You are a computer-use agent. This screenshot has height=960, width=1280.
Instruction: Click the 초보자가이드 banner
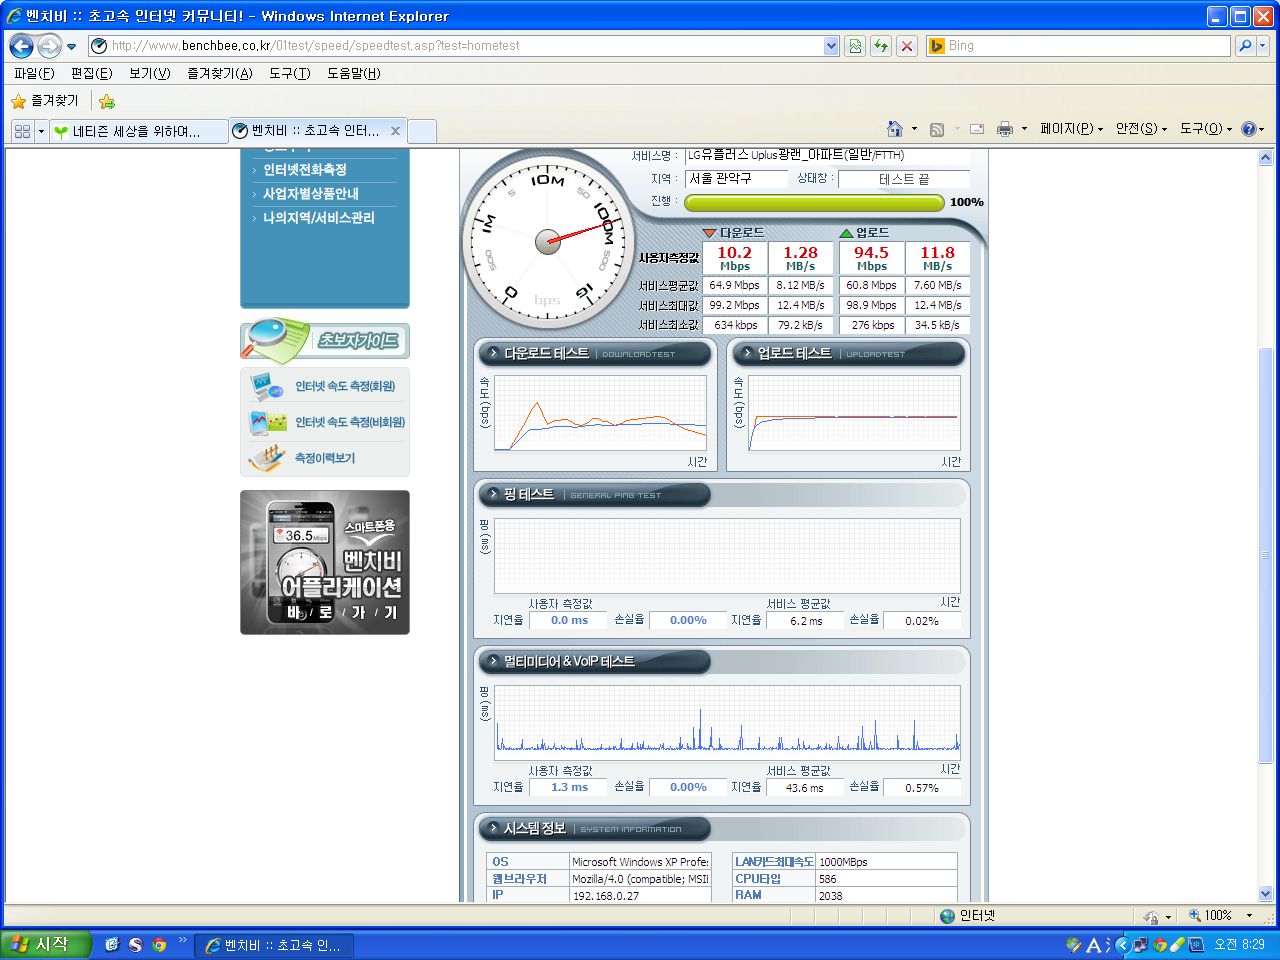[x=325, y=340]
